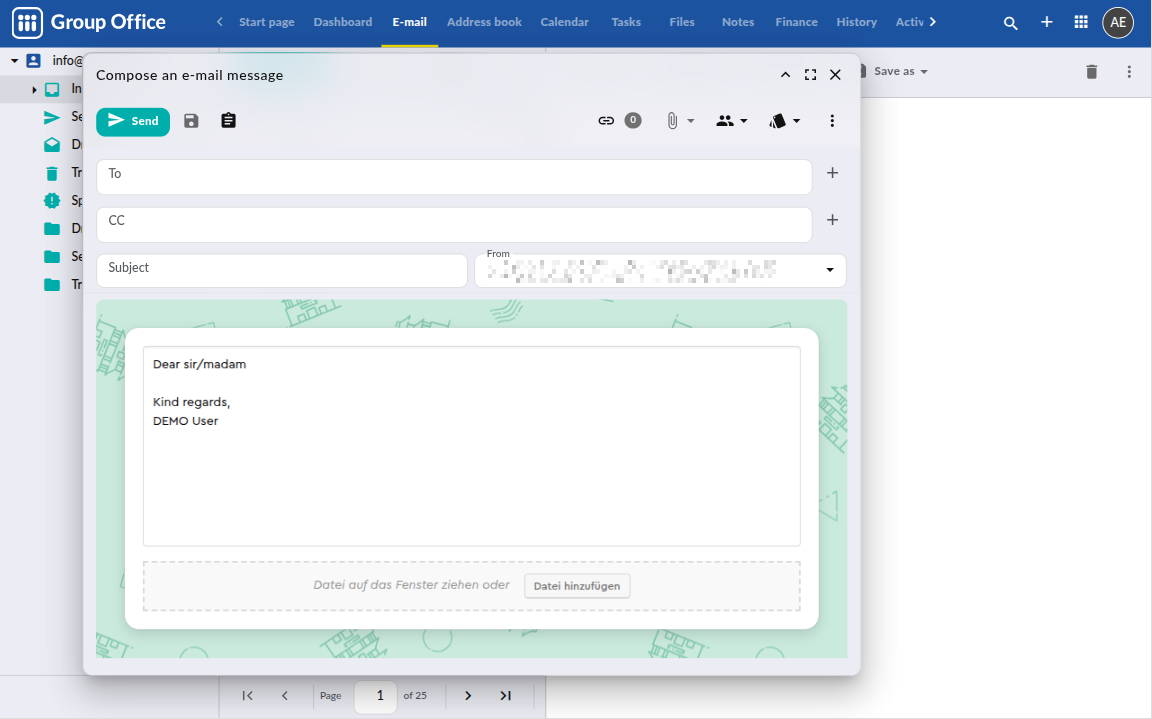1152x719 pixels.
Task: Maximize compose window to fullscreen
Action: [x=810, y=75]
